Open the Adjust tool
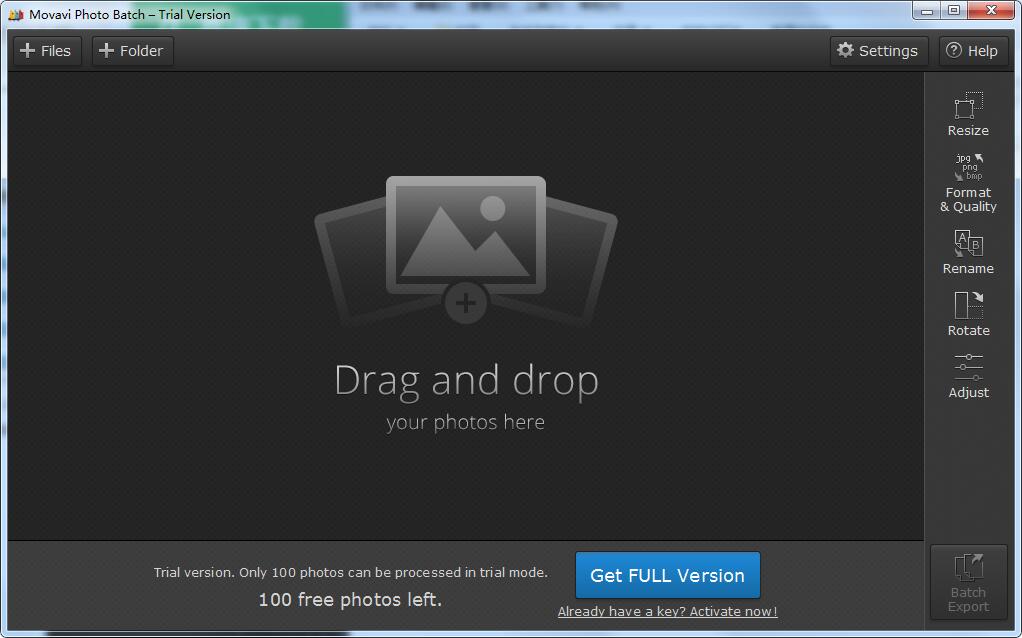The height and width of the screenshot is (638, 1022). tap(968, 376)
